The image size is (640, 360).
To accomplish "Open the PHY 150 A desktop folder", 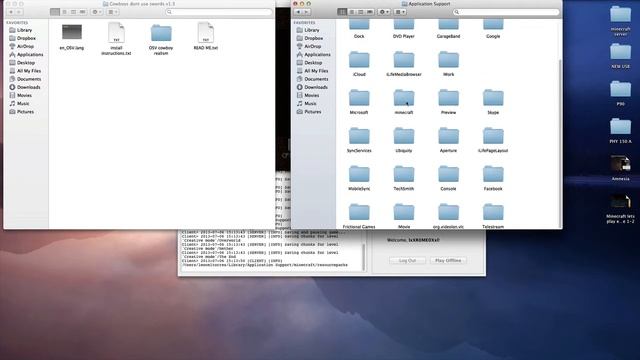I will pyautogui.click(x=620, y=127).
